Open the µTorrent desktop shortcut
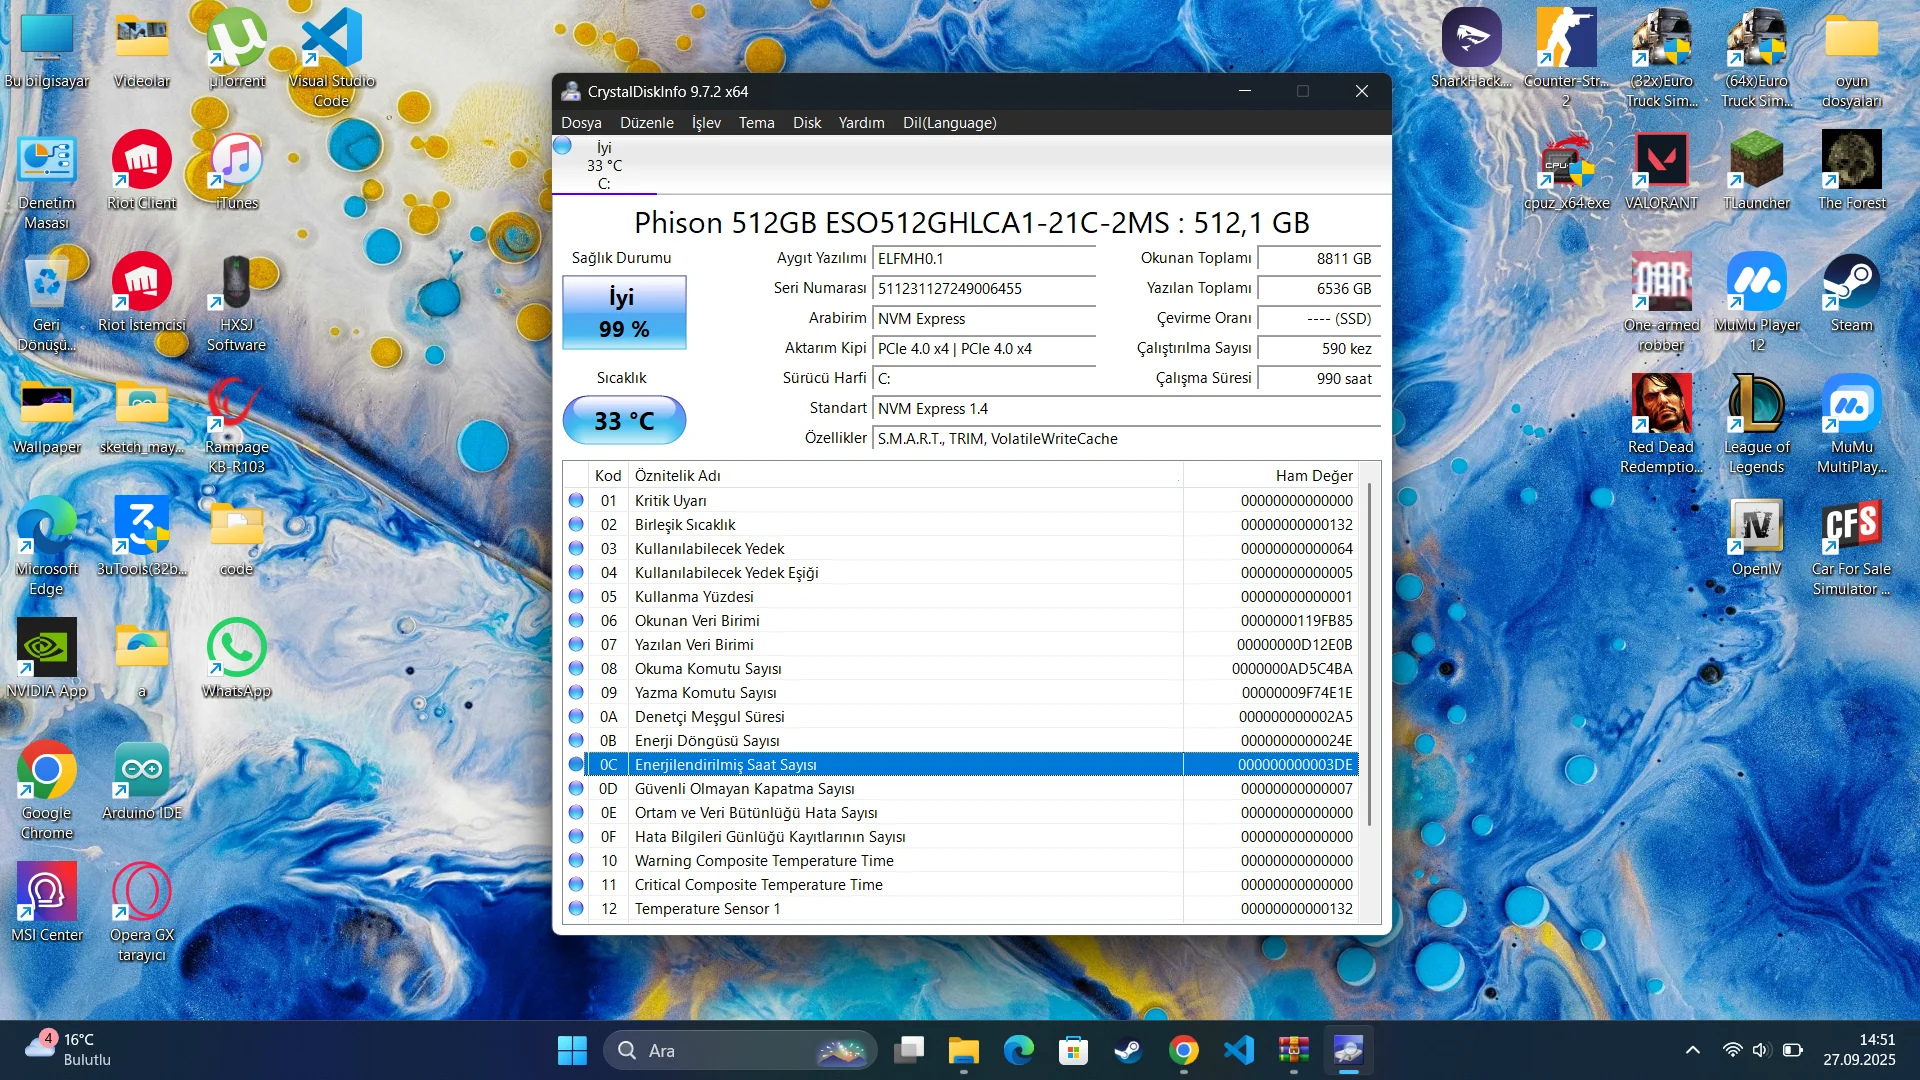 coord(237,50)
